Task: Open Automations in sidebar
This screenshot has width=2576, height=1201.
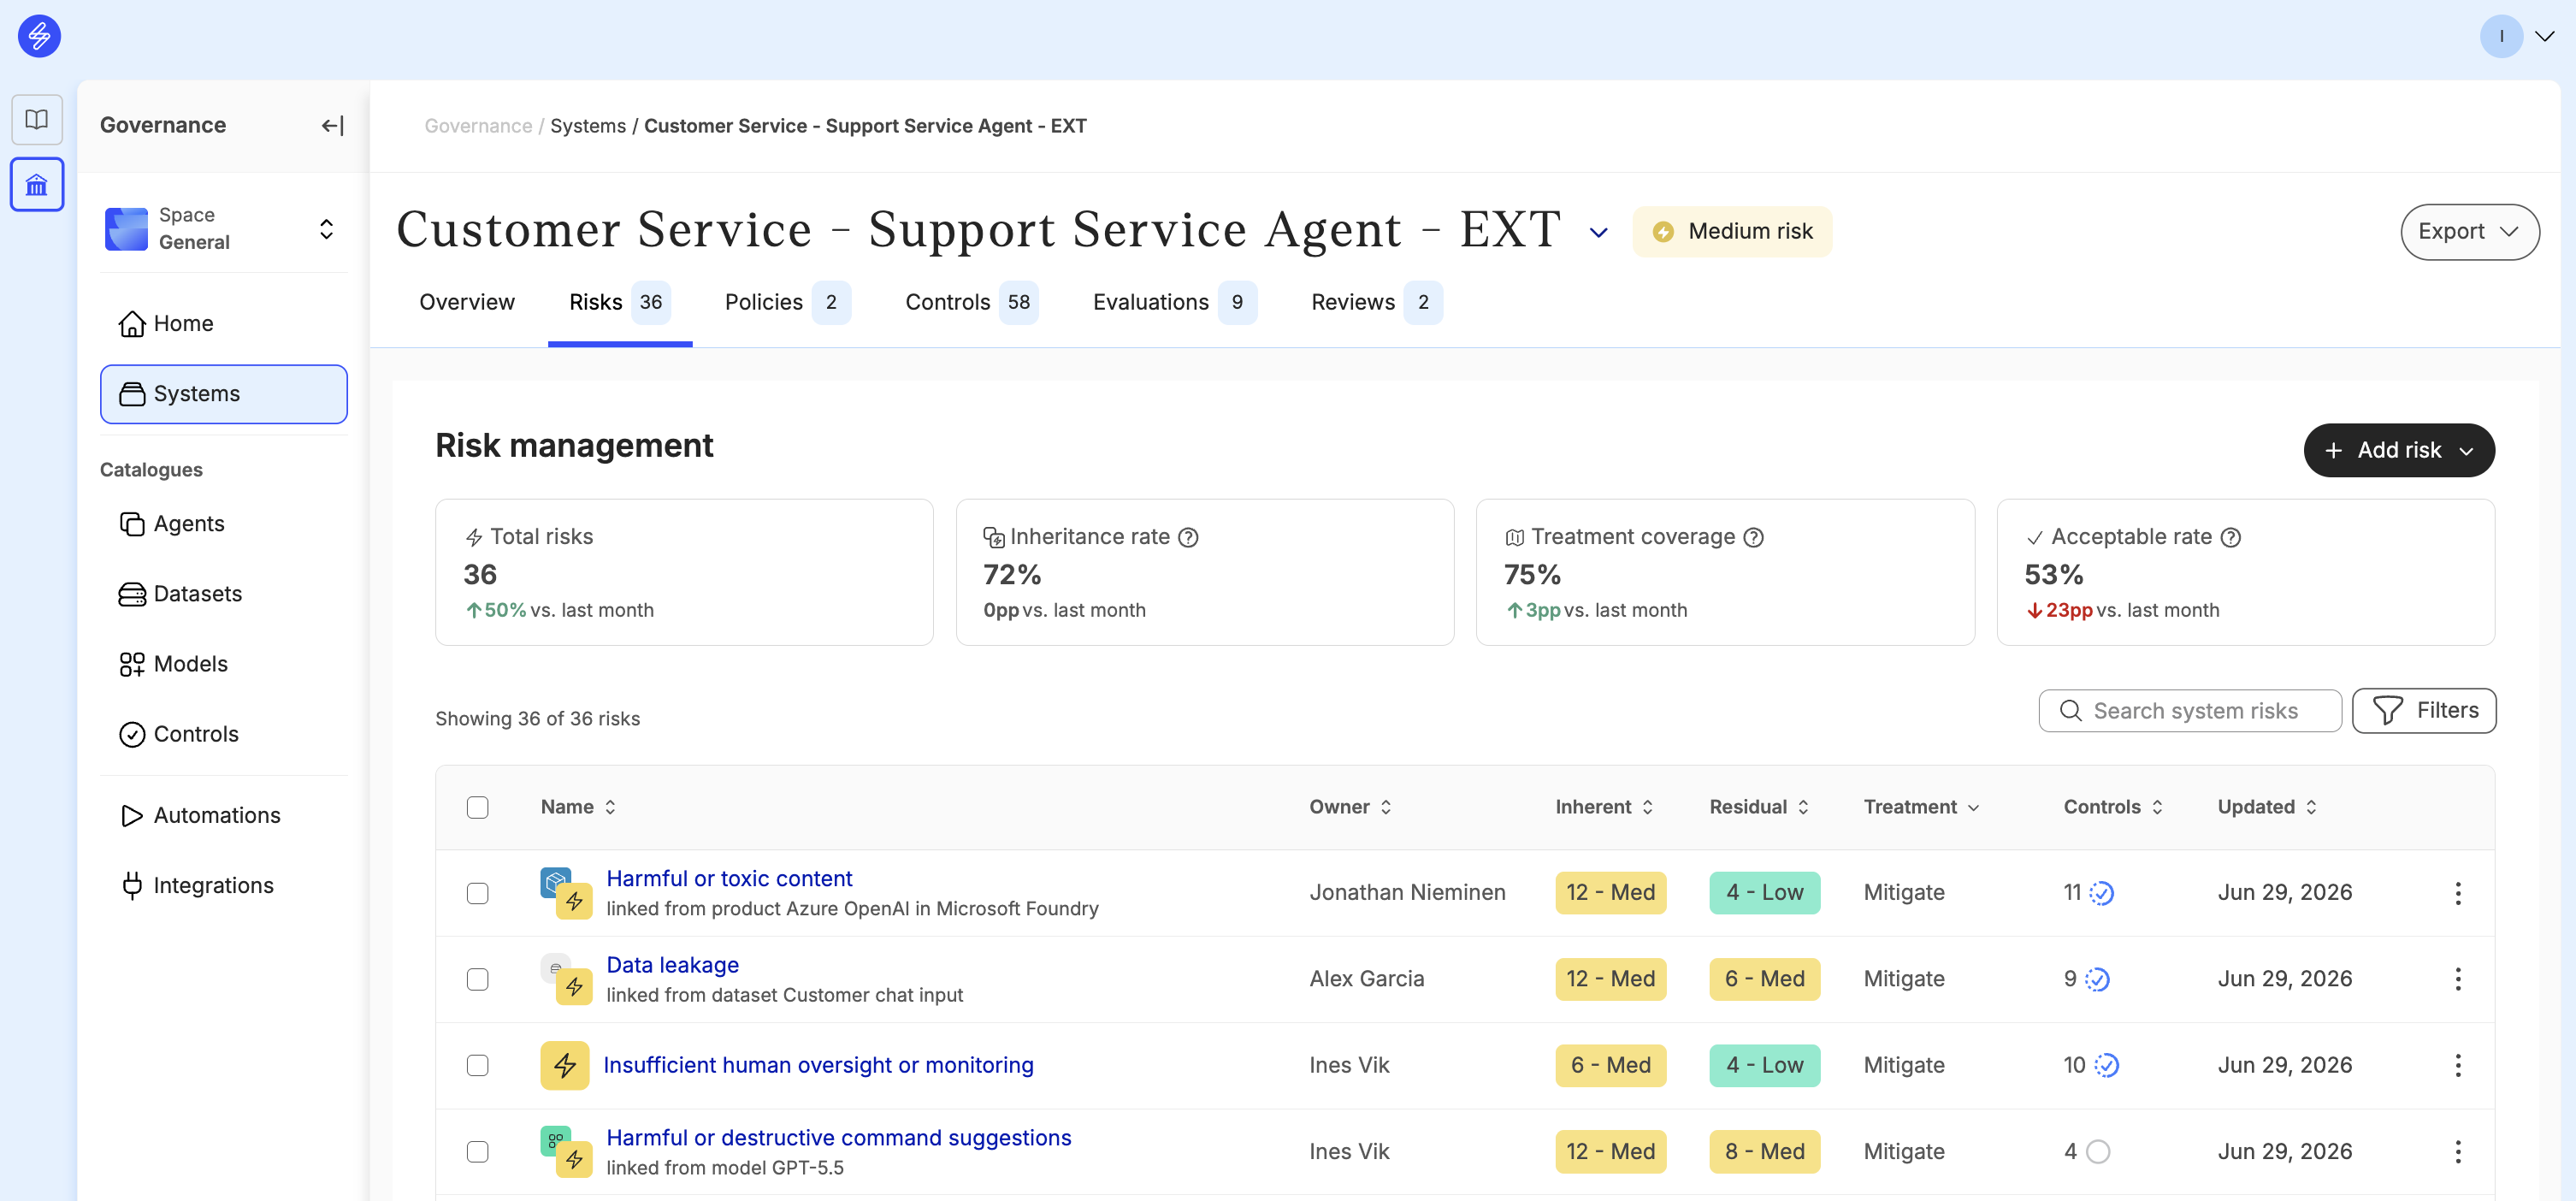Action: 223,815
